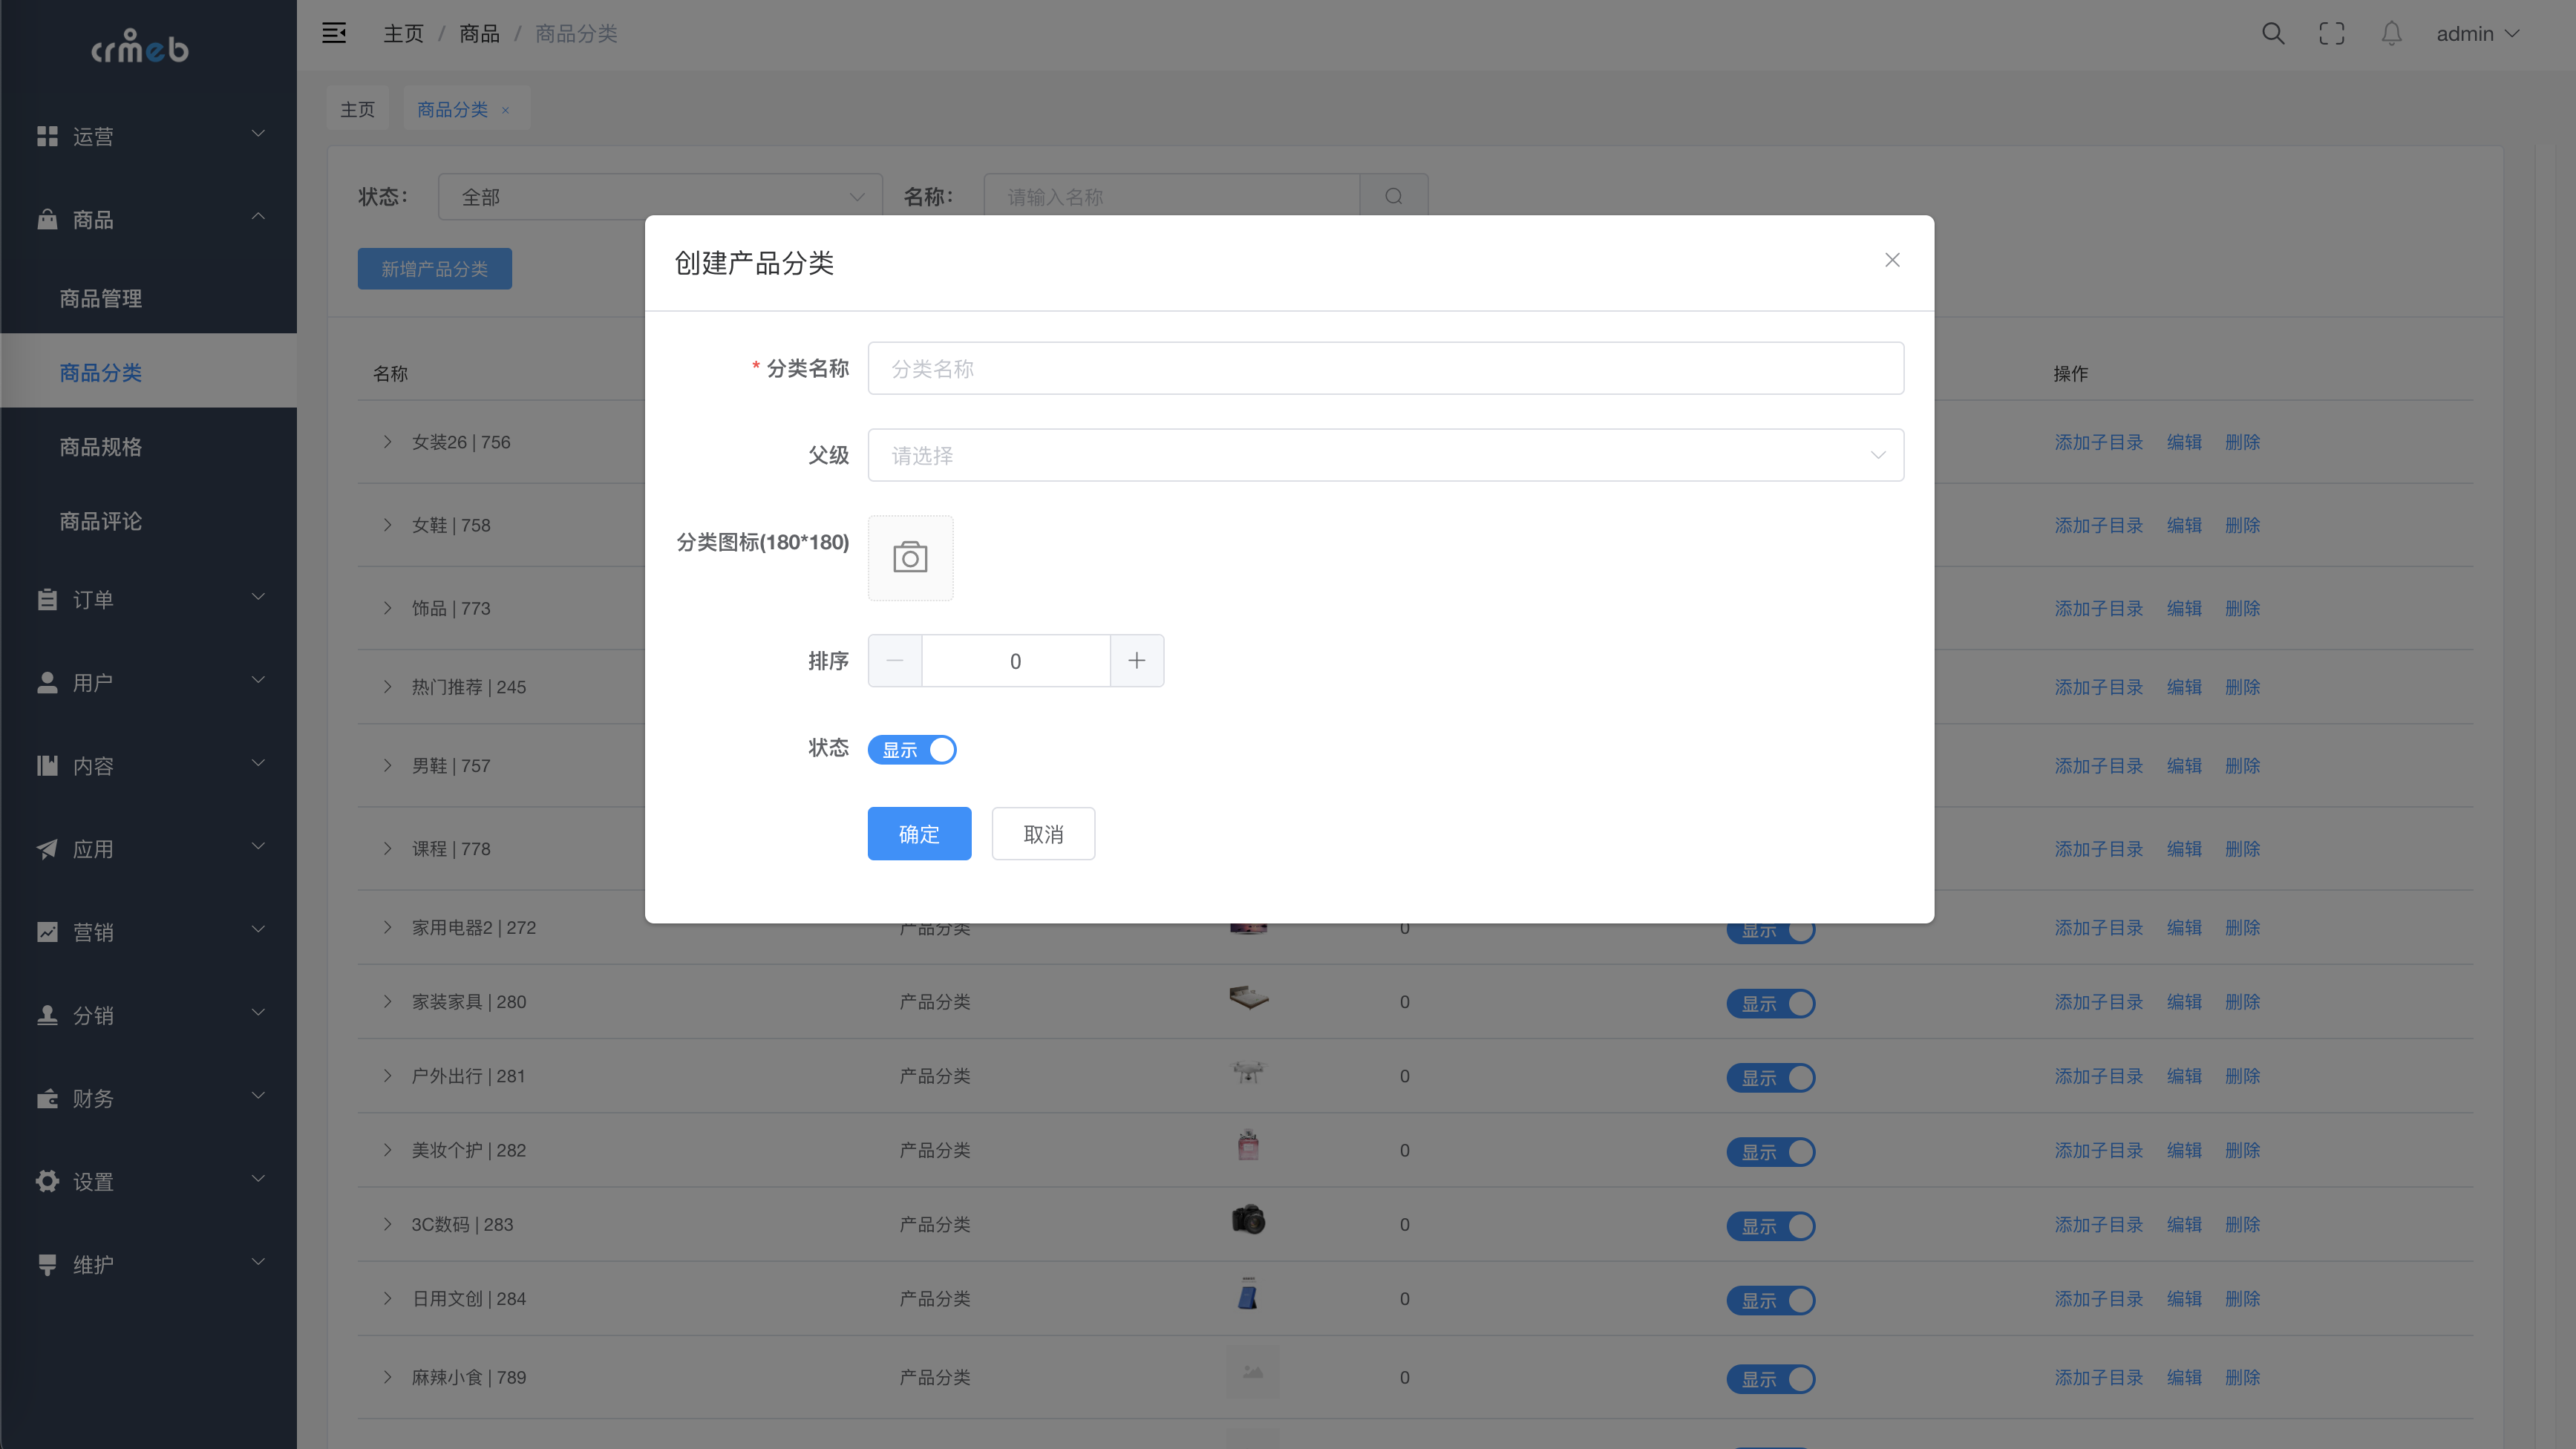Image resolution: width=2576 pixels, height=1449 pixels.
Task: Click the camera icon to upload category image
Action: [910, 558]
